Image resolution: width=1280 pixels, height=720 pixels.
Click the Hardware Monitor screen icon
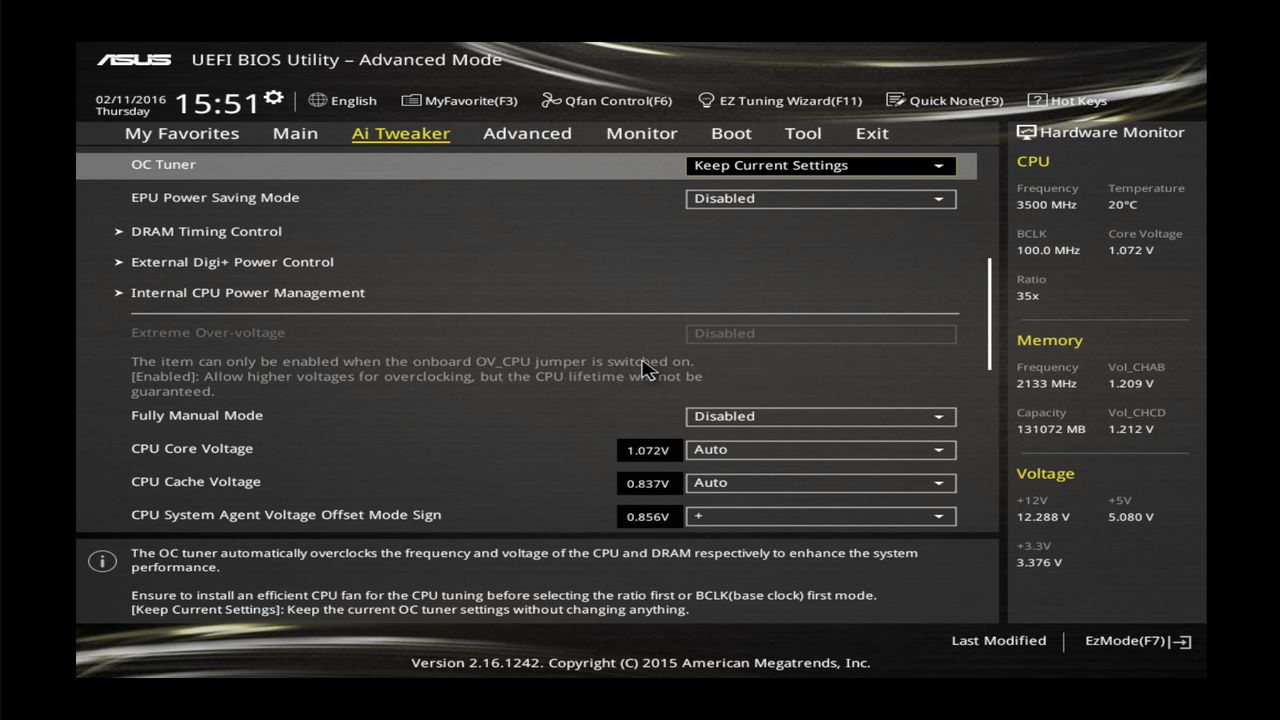(1026, 132)
